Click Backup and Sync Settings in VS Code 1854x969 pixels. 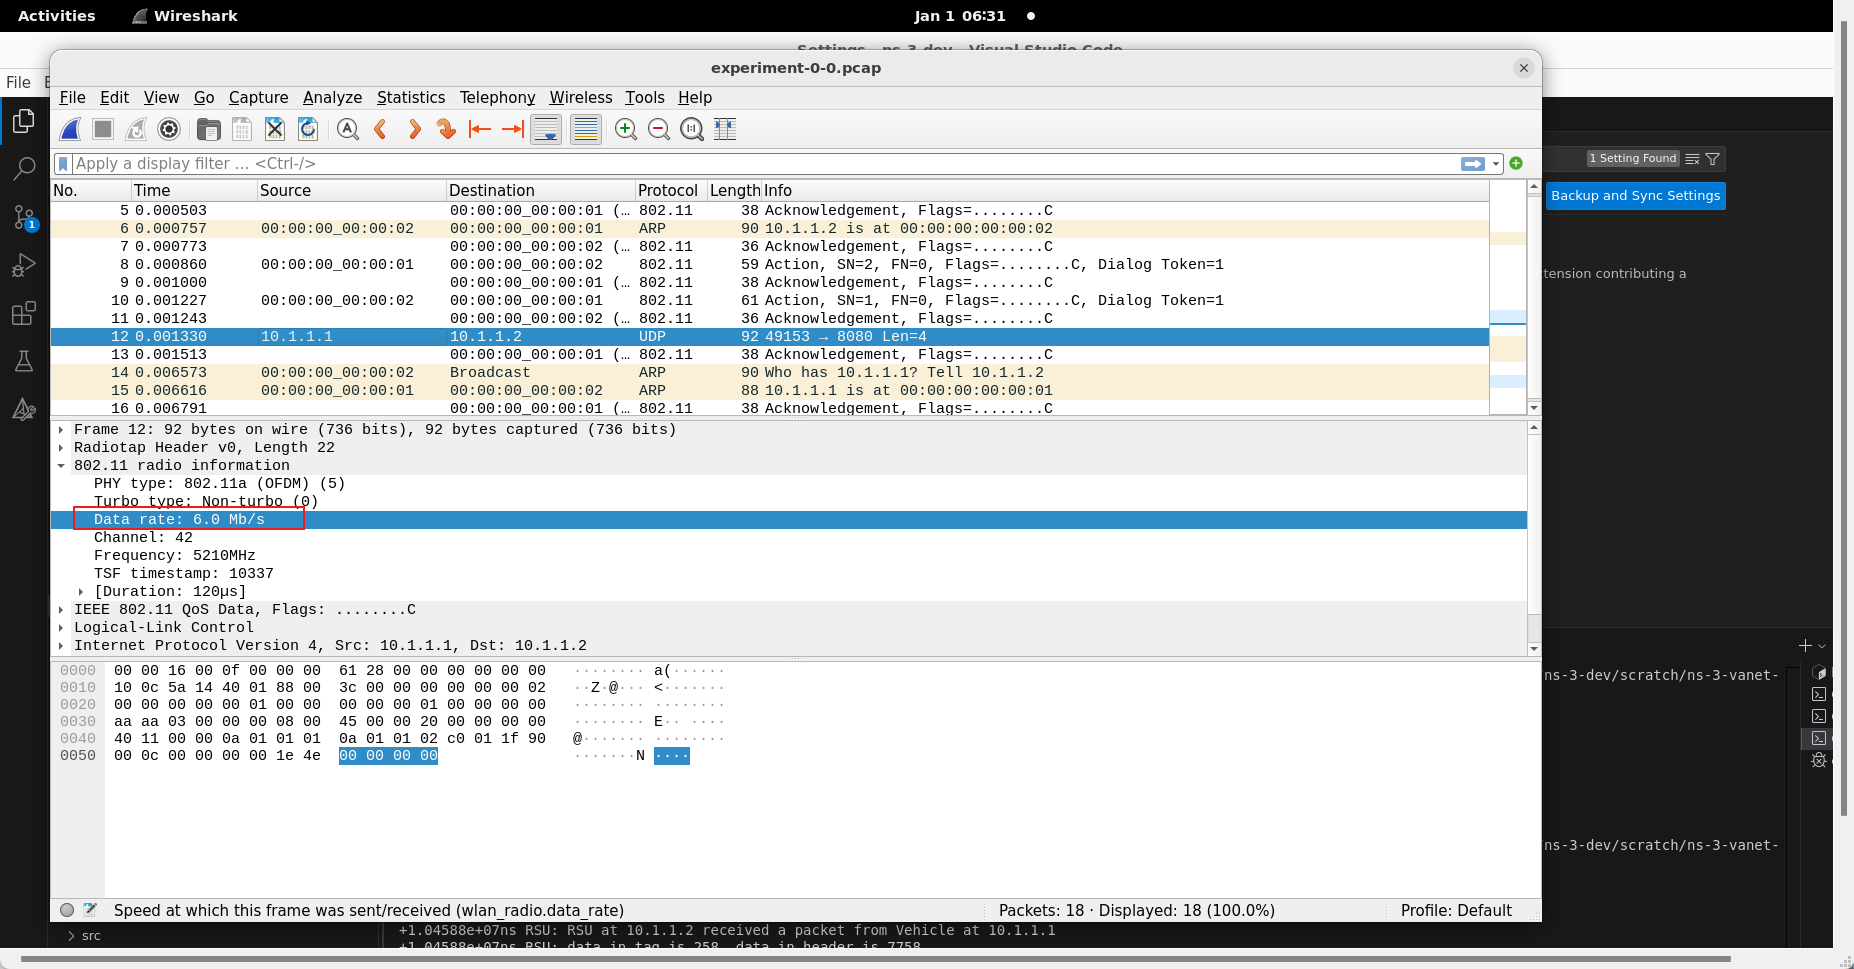[x=1635, y=196]
